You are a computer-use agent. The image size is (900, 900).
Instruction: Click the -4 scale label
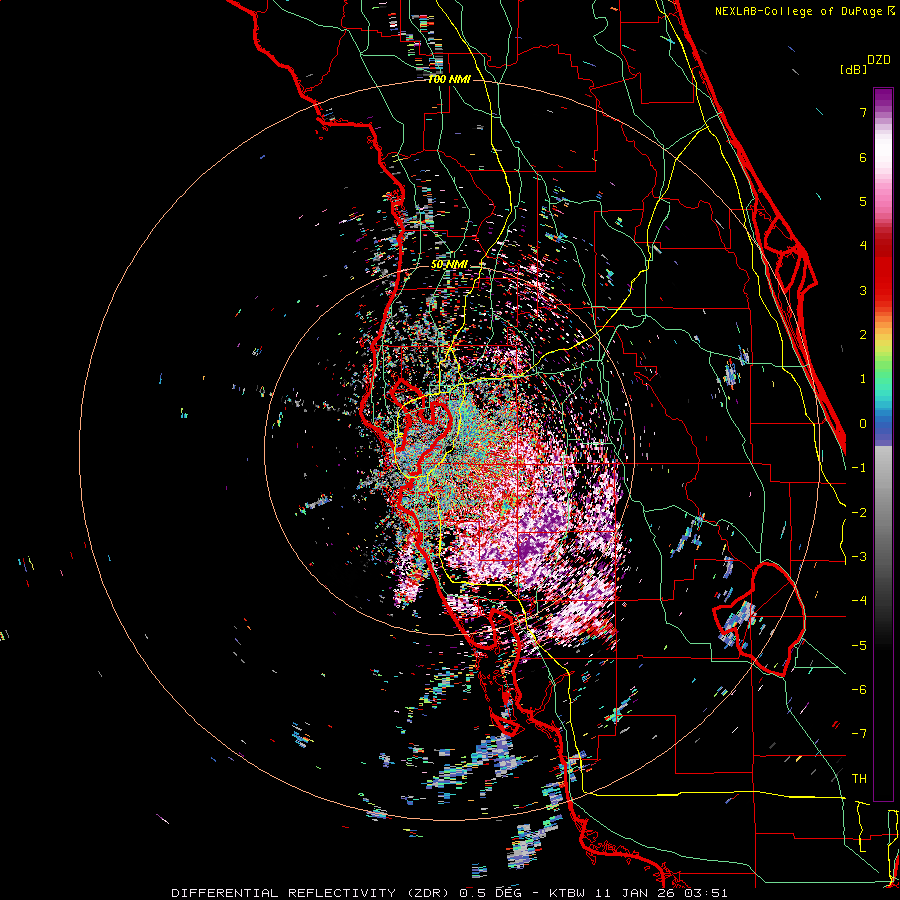[x=859, y=601]
